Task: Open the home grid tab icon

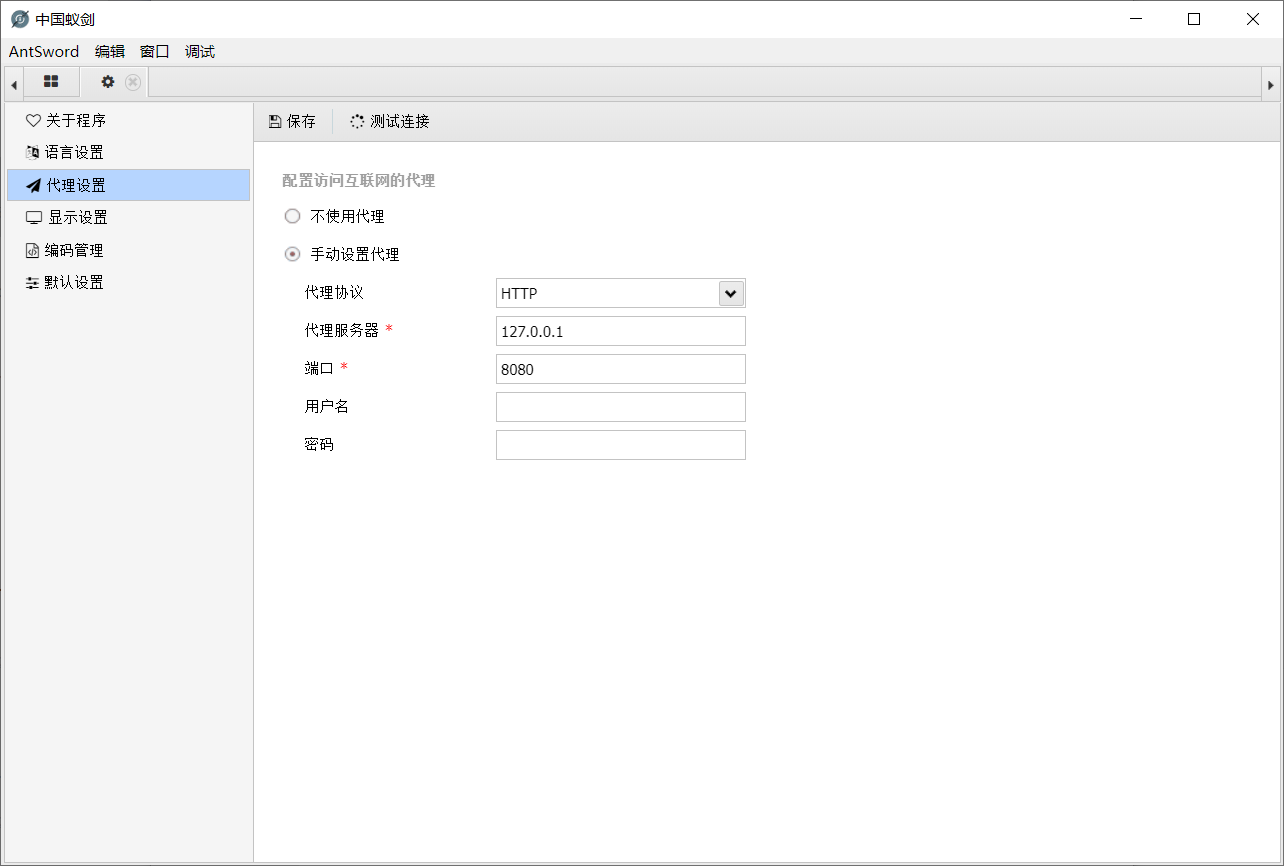Action: tap(51, 82)
